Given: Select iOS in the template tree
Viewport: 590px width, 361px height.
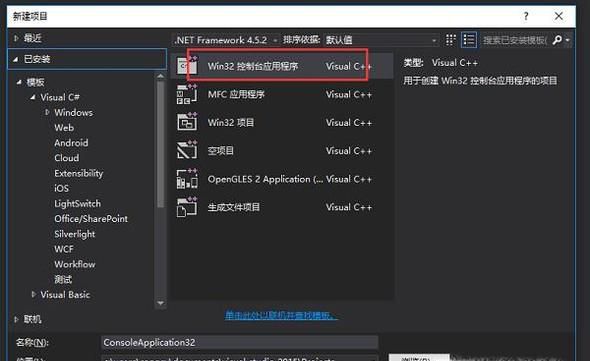Looking at the screenshot, I should (61, 188).
